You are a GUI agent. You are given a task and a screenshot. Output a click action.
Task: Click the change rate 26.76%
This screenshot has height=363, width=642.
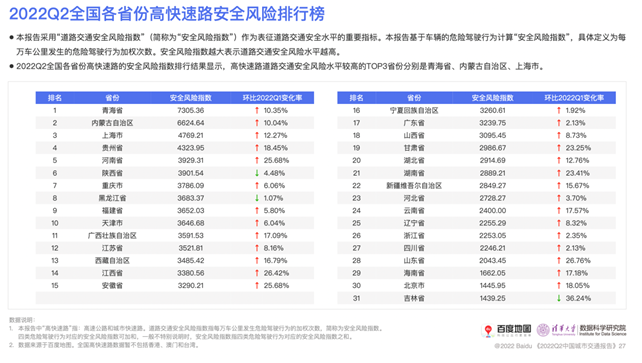(578, 261)
